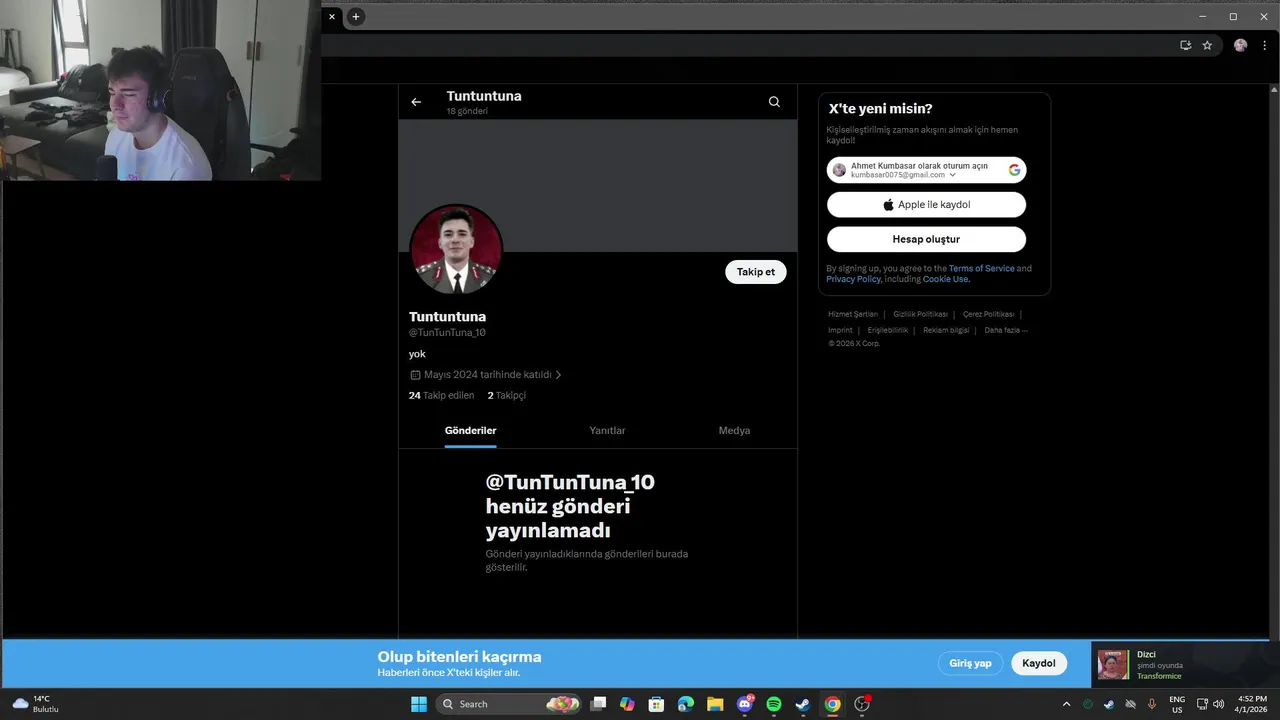
Task: Switch the ENG US input language
Action: pos(1177,704)
